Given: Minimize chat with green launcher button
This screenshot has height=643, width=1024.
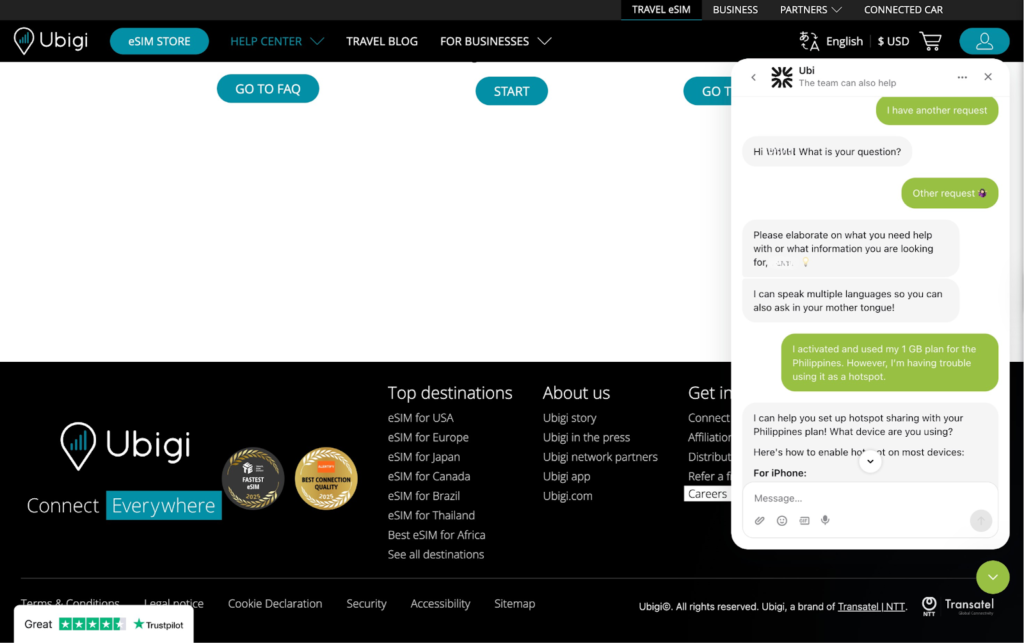Looking at the screenshot, I should coord(993,577).
